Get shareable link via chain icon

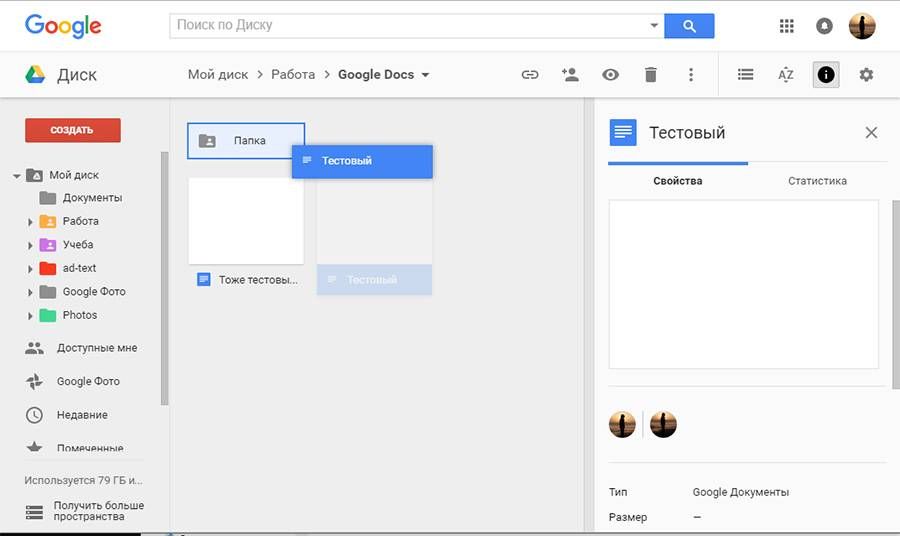(530, 75)
